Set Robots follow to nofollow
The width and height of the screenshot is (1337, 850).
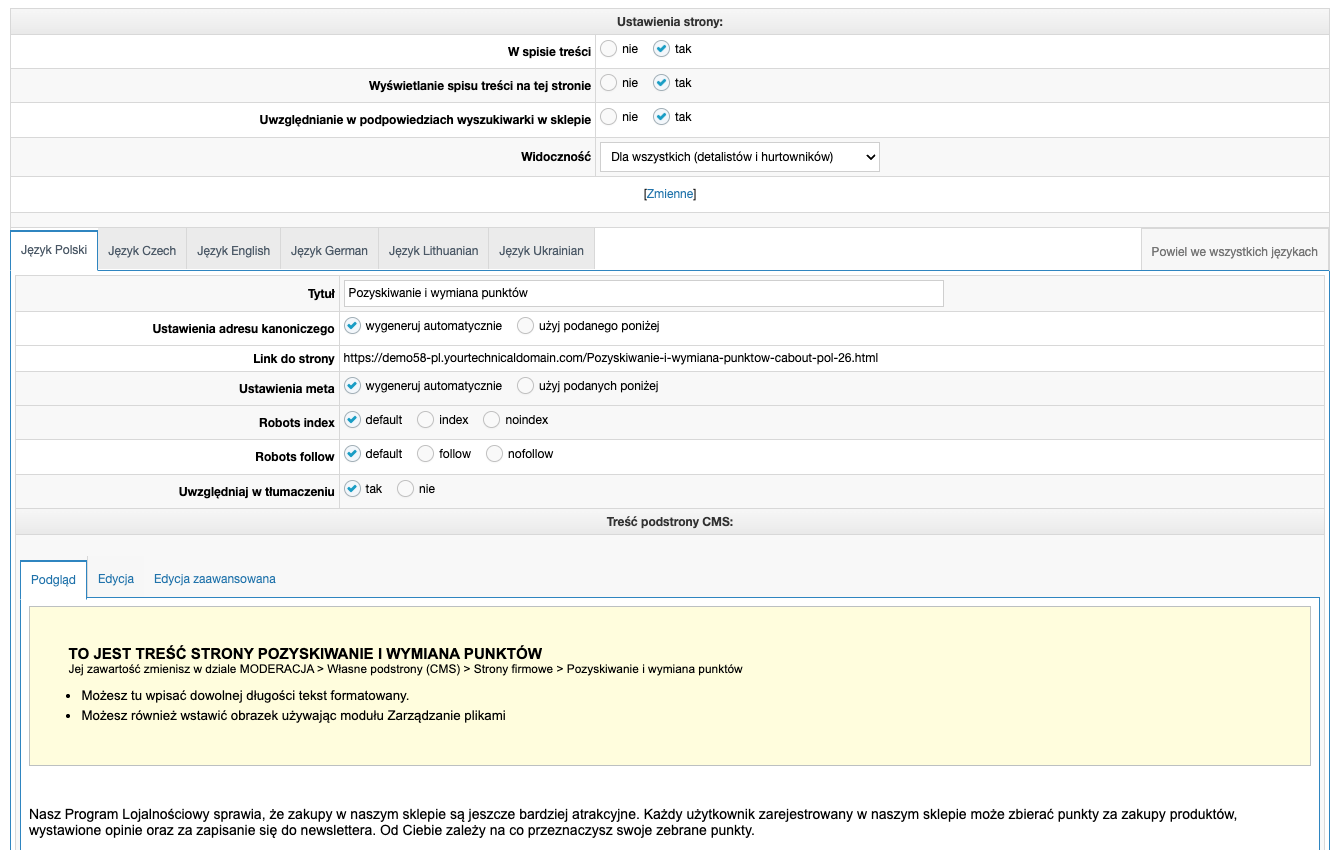click(495, 454)
